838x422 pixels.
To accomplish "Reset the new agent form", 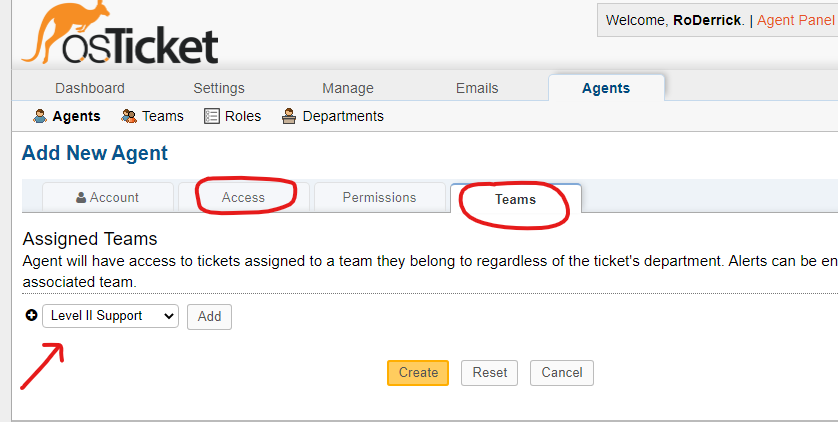I will click(490, 373).
